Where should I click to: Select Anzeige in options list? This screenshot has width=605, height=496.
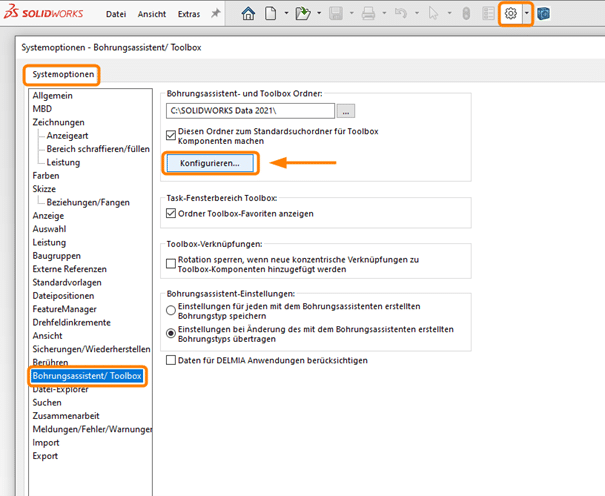[48, 216]
